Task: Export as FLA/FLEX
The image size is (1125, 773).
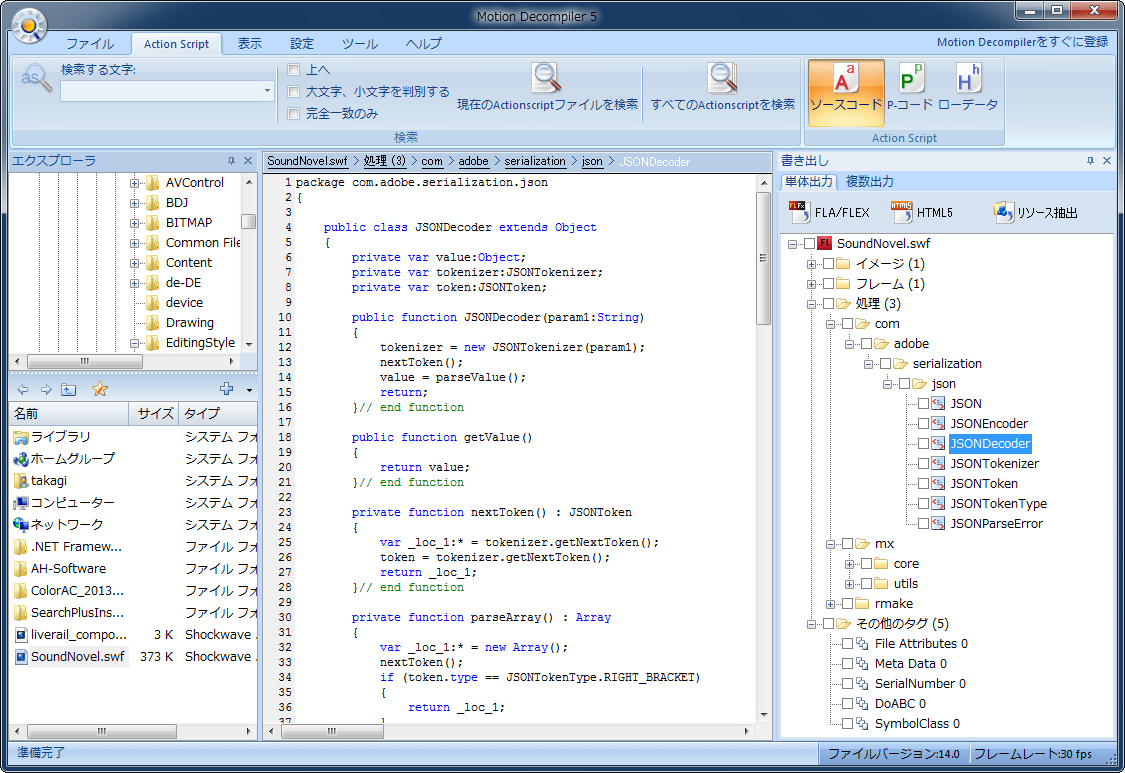Action: [x=829, y=212]
